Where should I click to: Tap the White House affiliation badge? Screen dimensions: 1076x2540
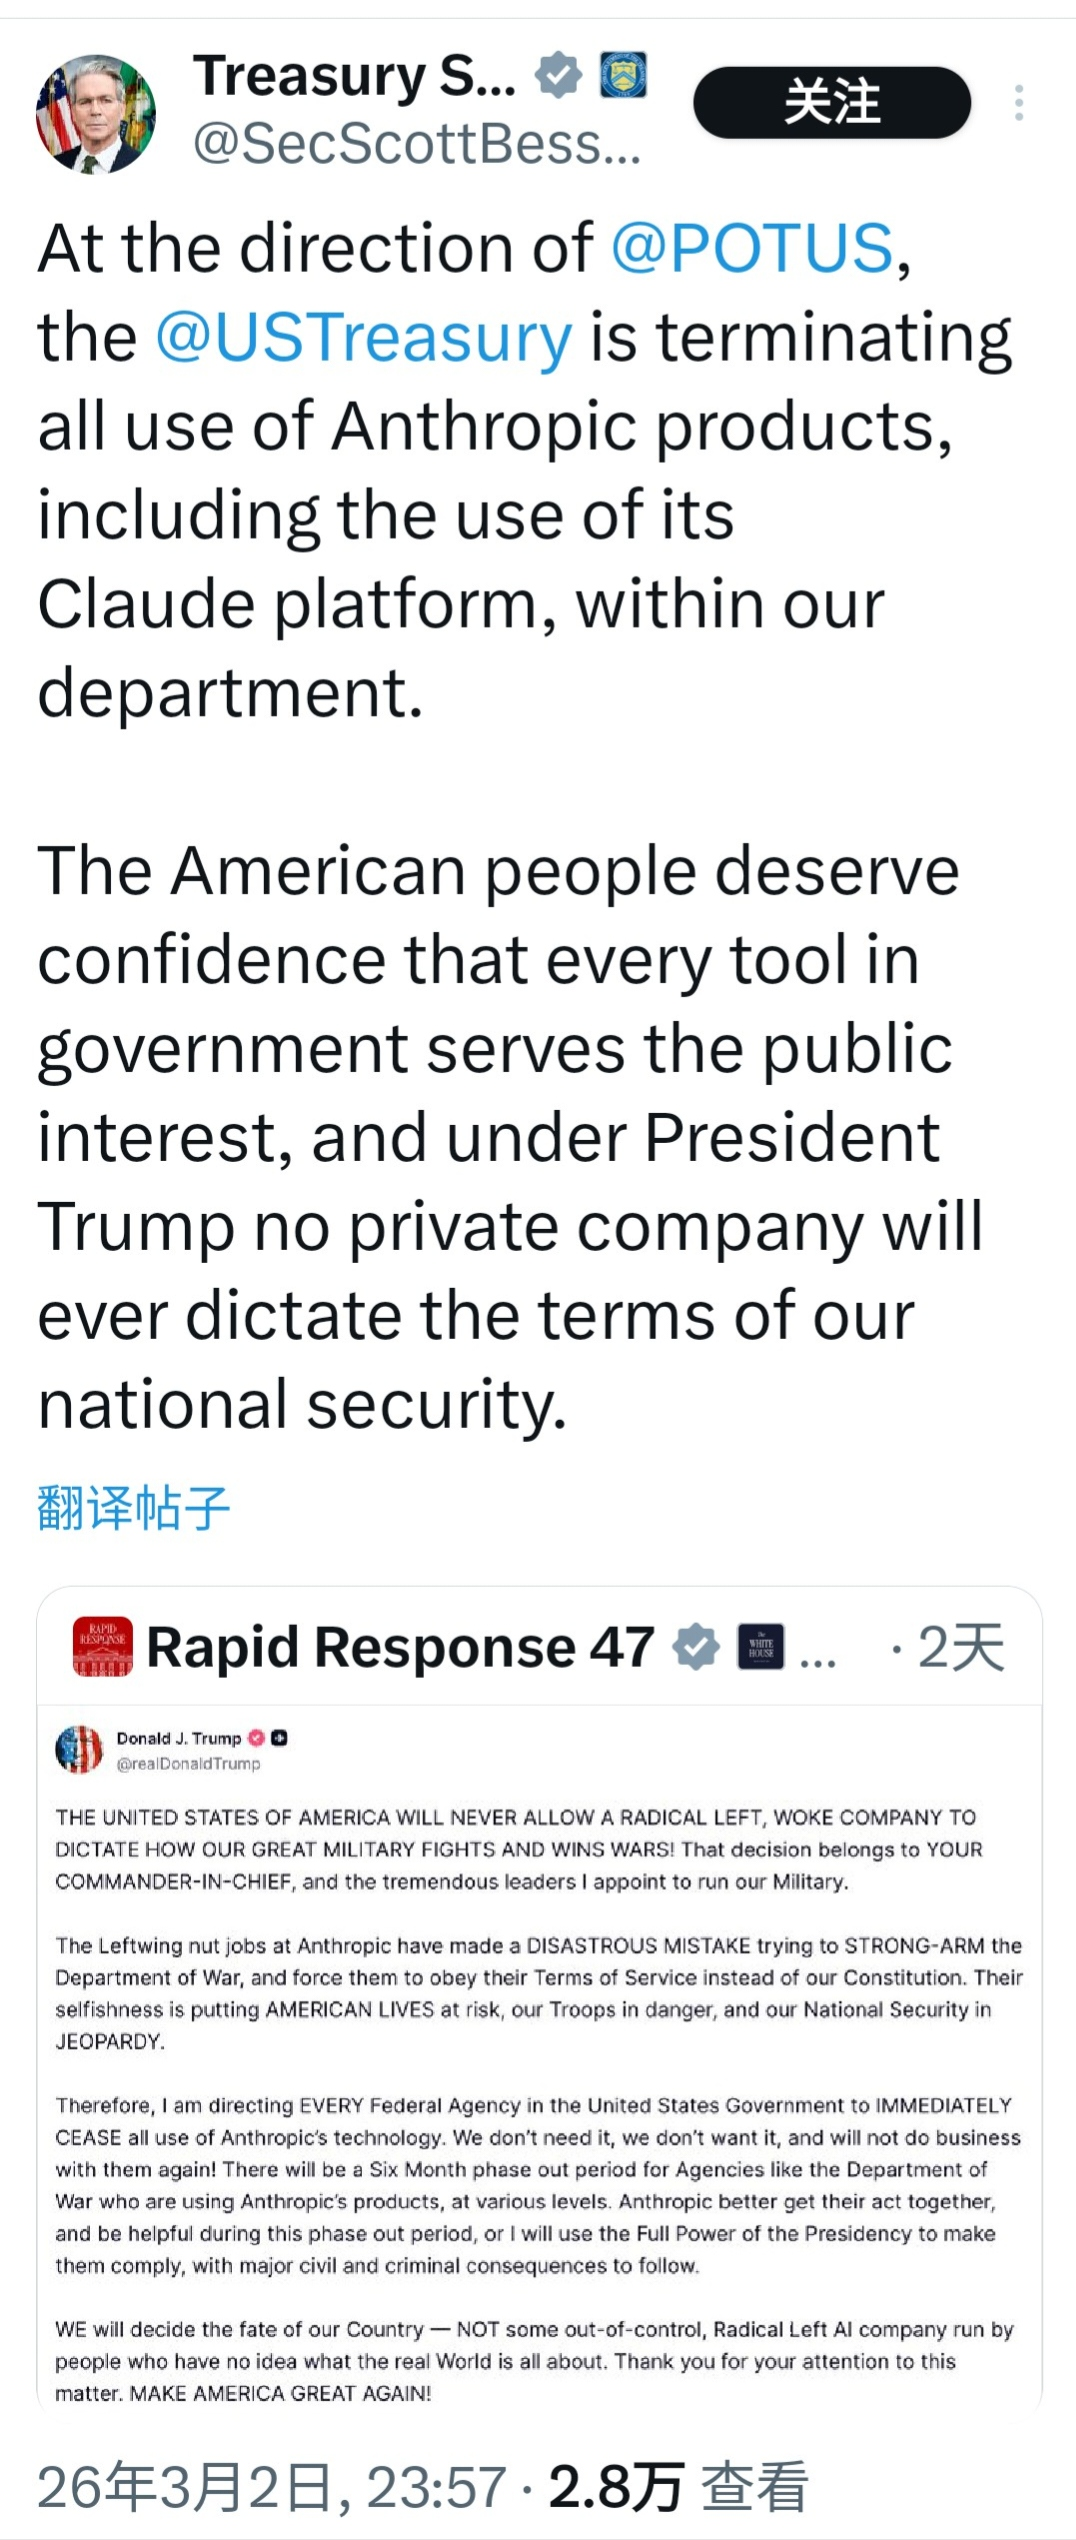click(x=760, y=1647)
